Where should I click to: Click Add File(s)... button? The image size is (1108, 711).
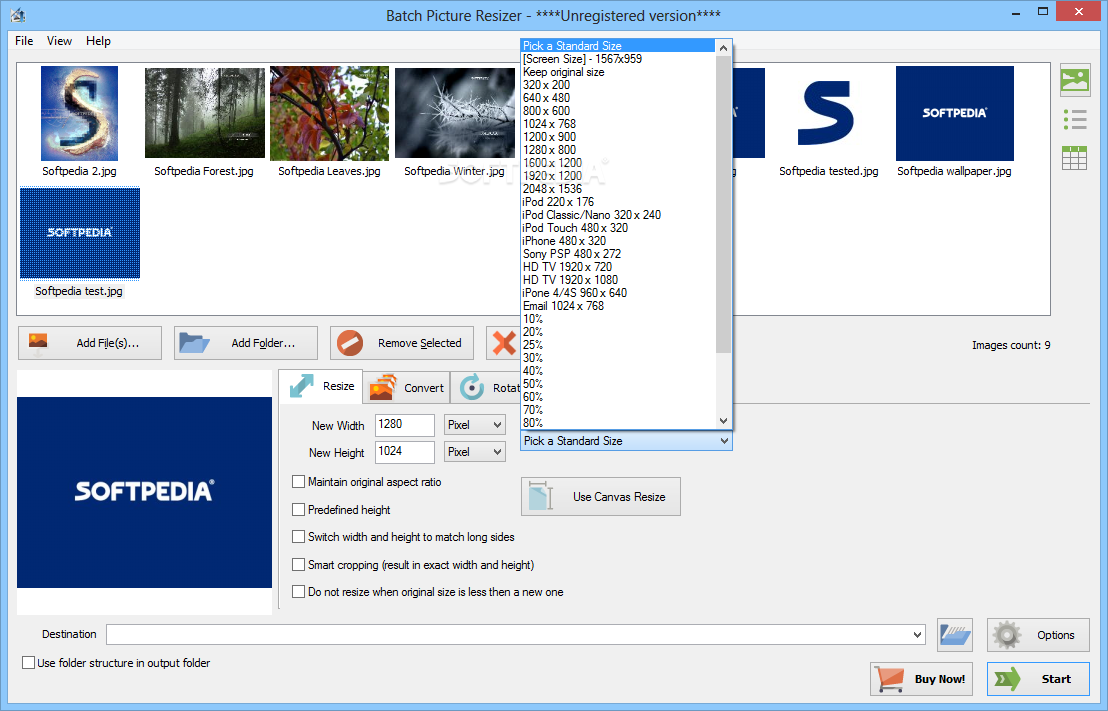(90, 343)
